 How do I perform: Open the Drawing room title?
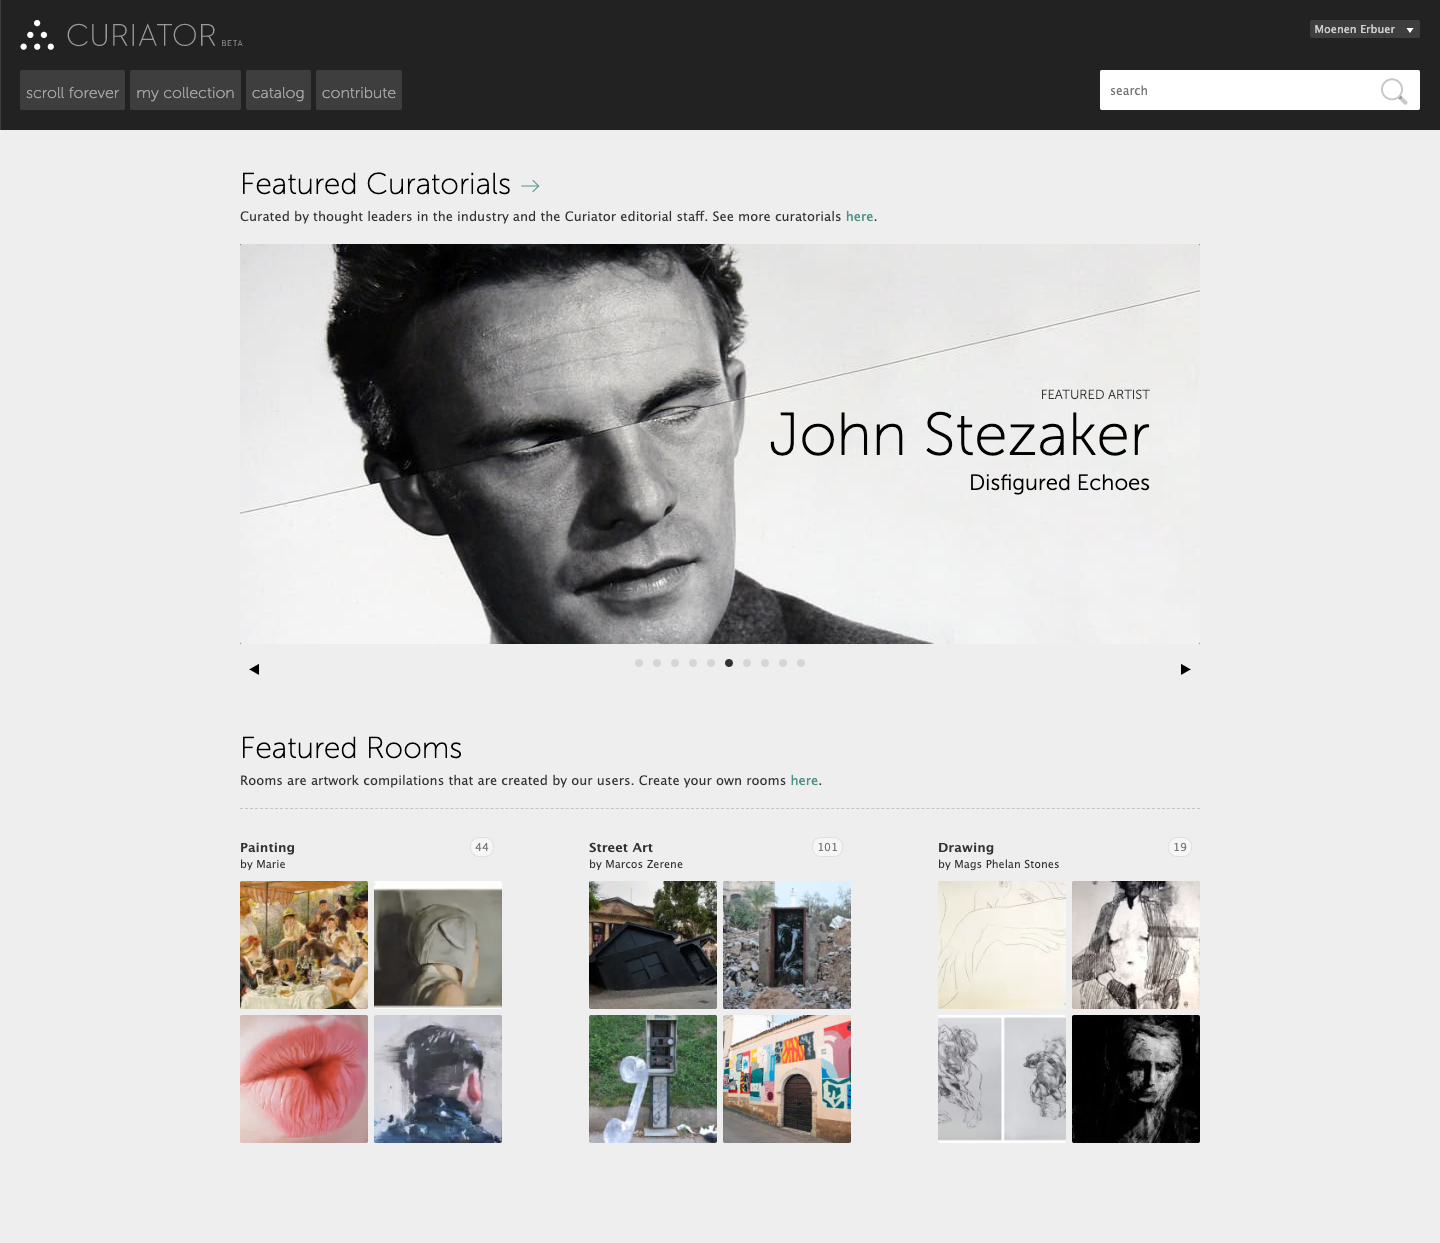pyautogui.click(x=966, y=847)
